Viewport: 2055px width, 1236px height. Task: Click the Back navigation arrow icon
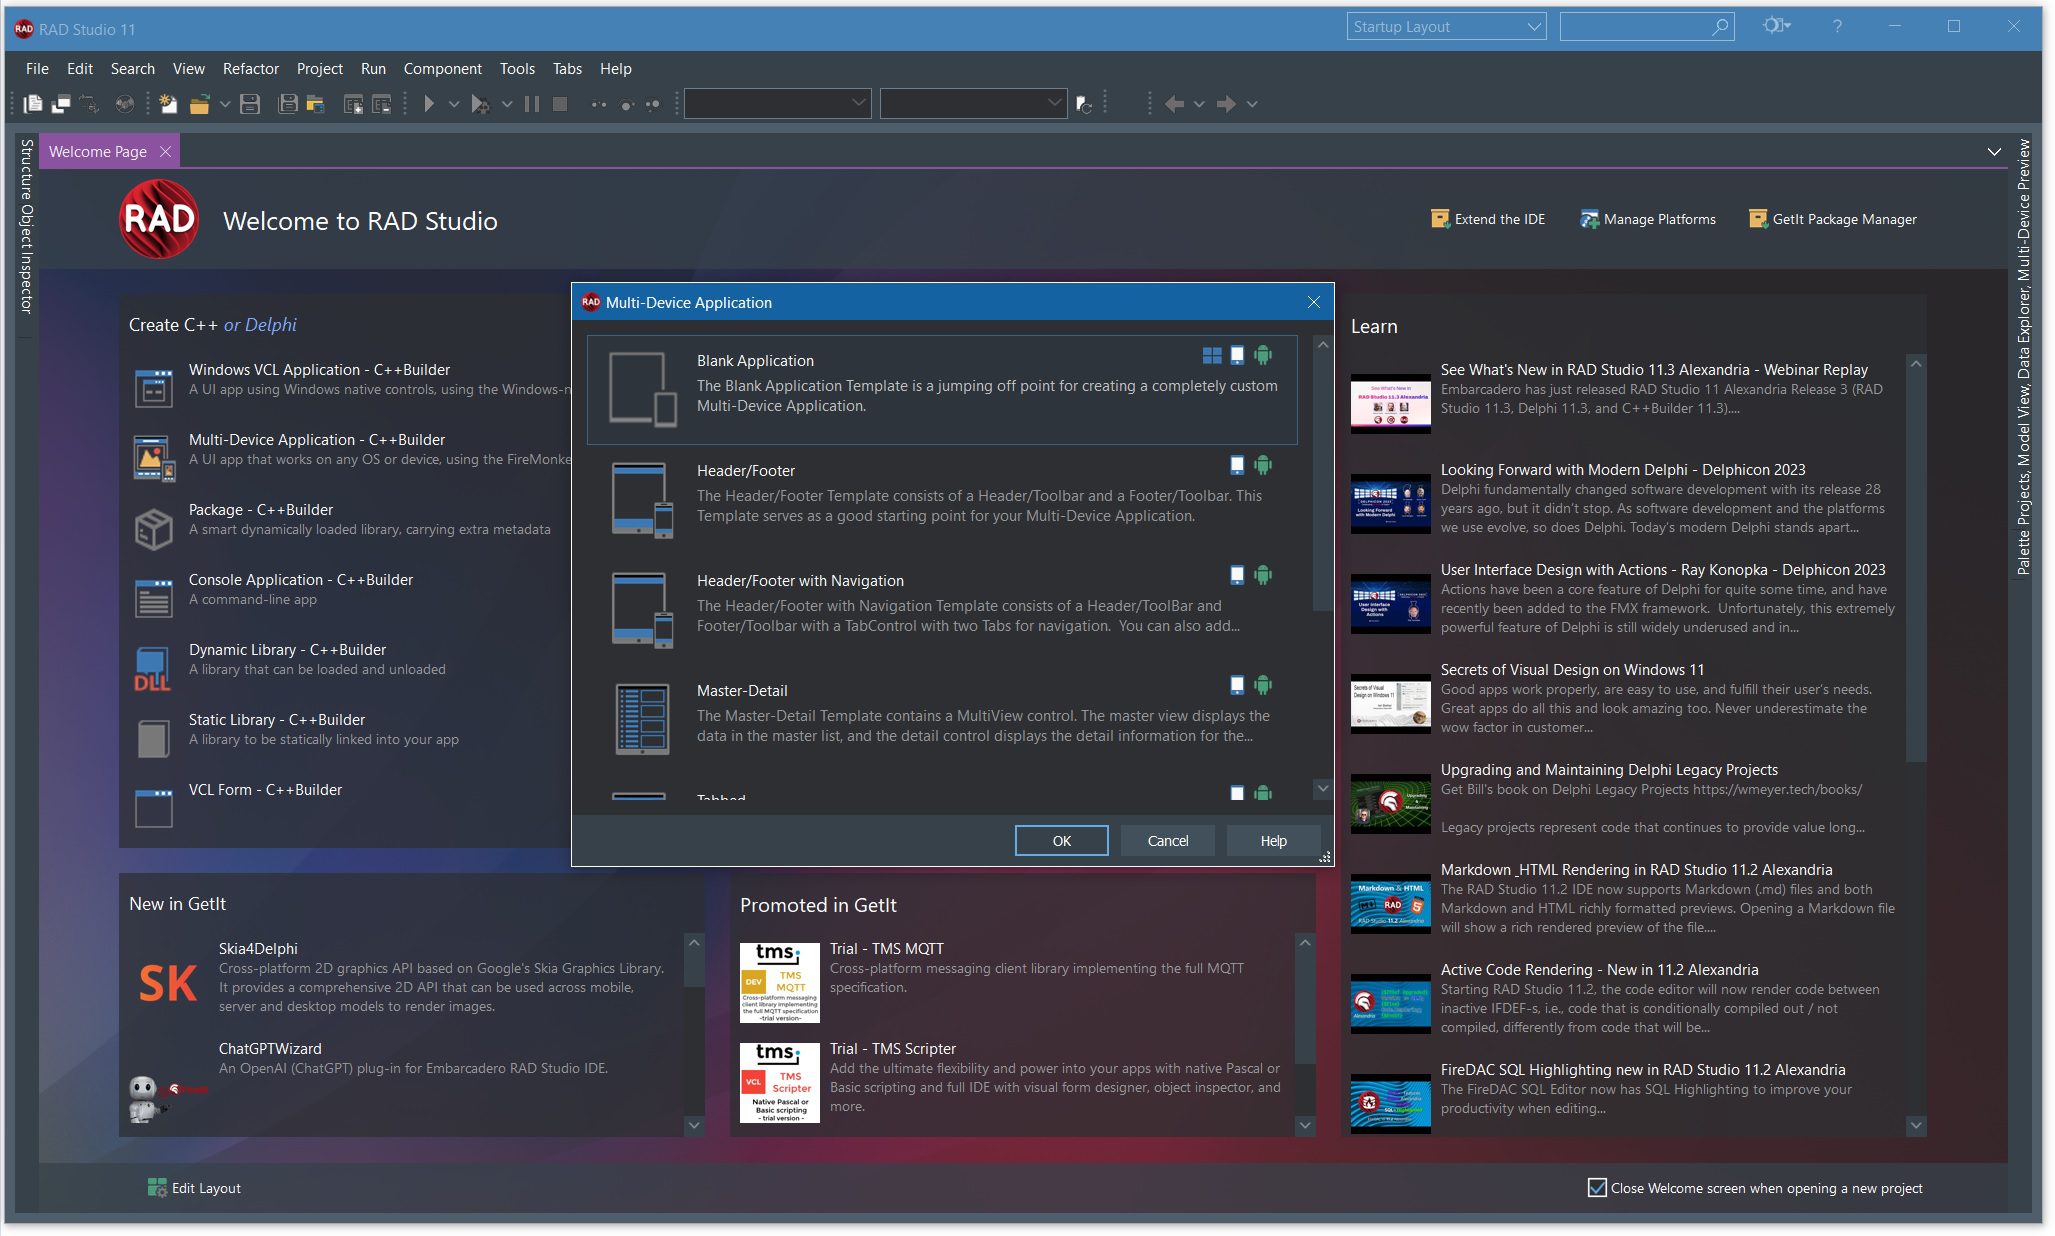[1175, 103]
